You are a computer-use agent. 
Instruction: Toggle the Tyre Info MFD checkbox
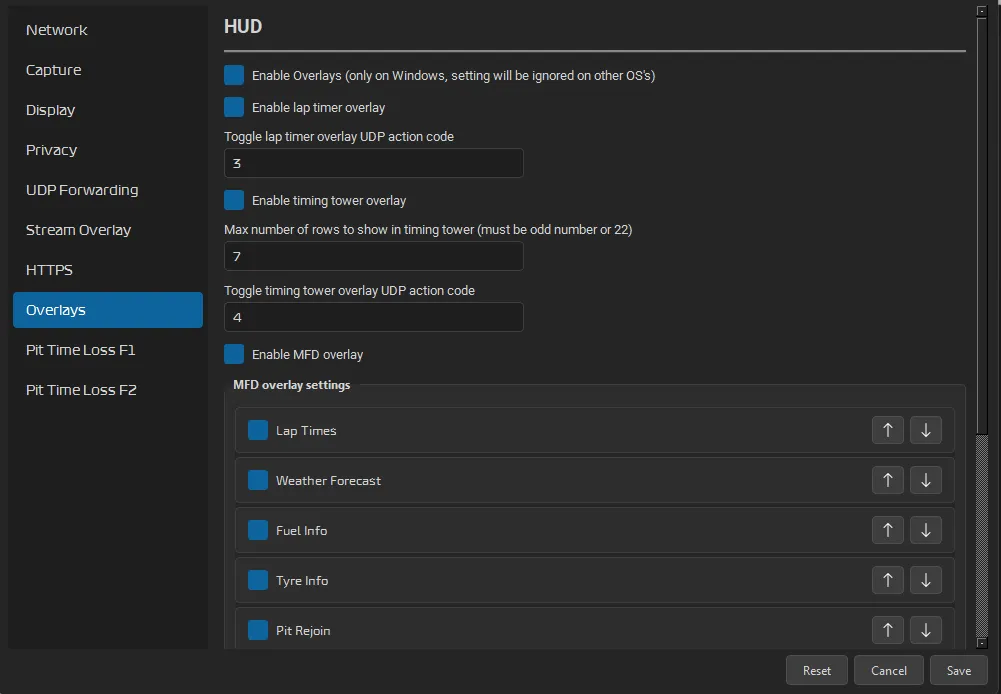point(258,580)
